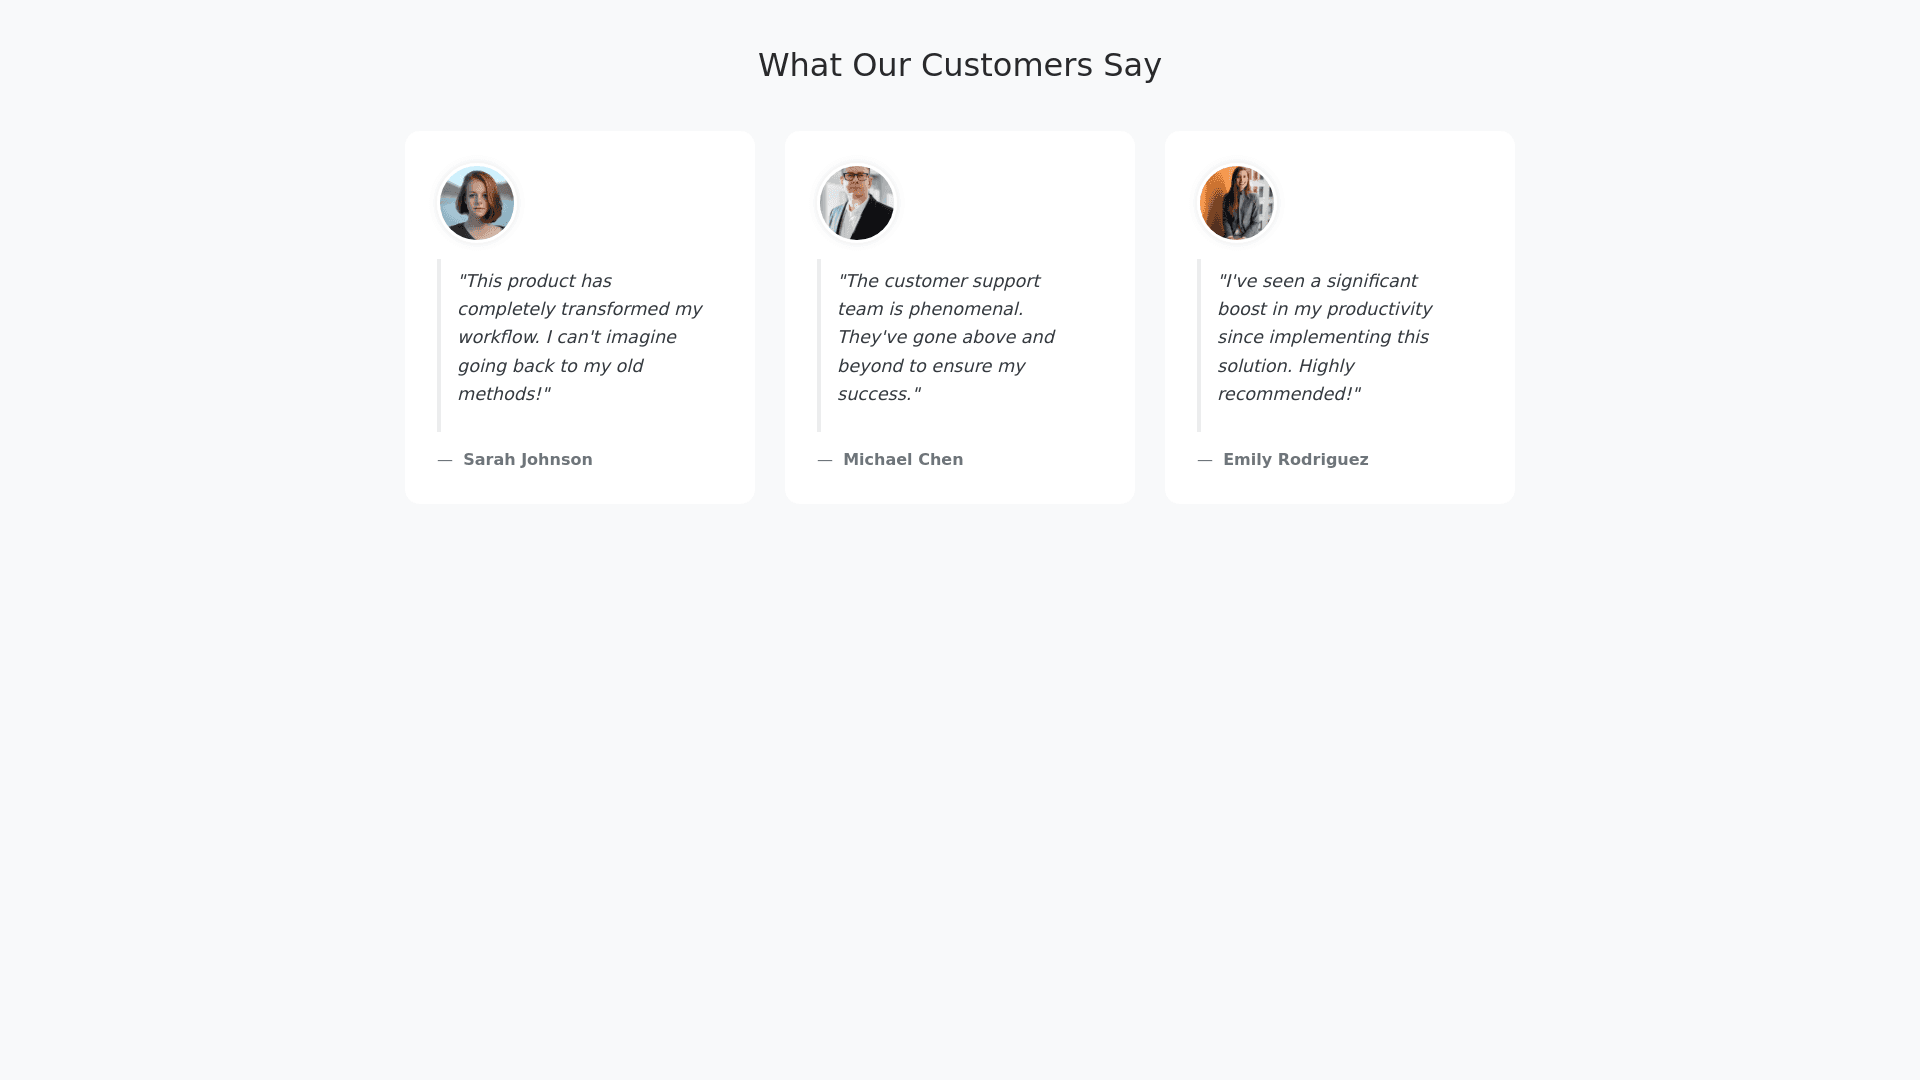
Task: Click the gray quote bar in Emily's card
Action: coord(1199,345)
